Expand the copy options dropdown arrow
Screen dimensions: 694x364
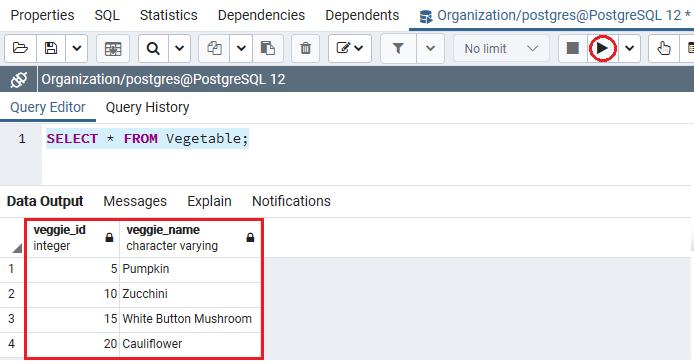[x=241, y=48]
